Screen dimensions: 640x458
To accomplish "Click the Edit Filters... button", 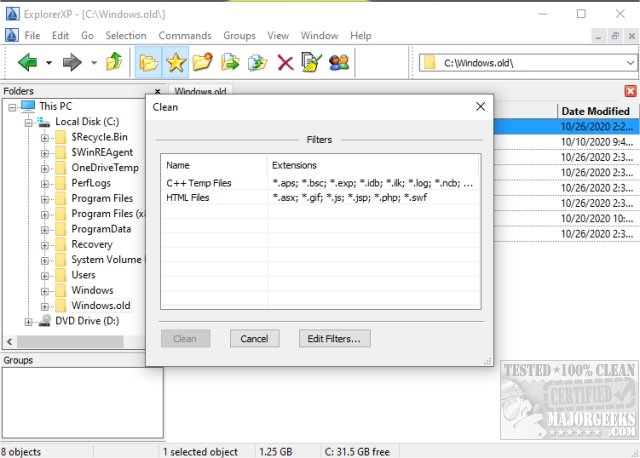I will tap(335, 338).
